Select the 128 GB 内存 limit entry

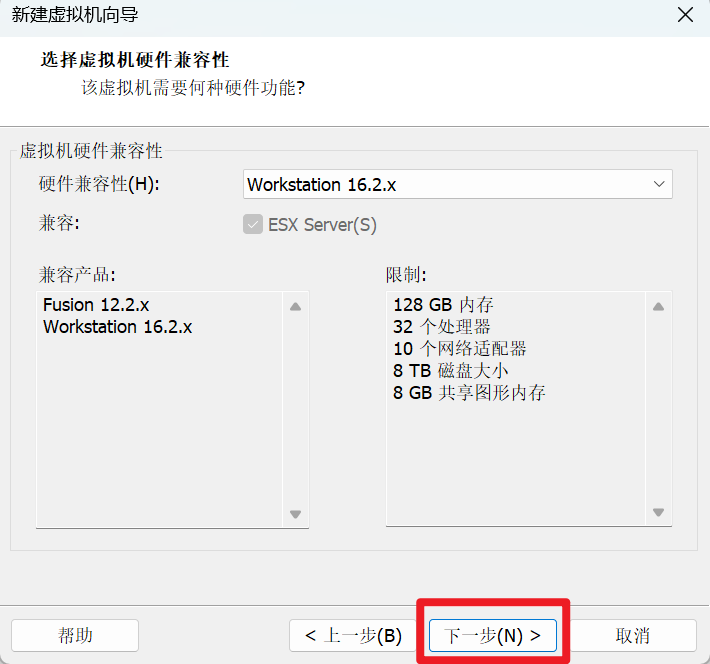tap(443, 305)
